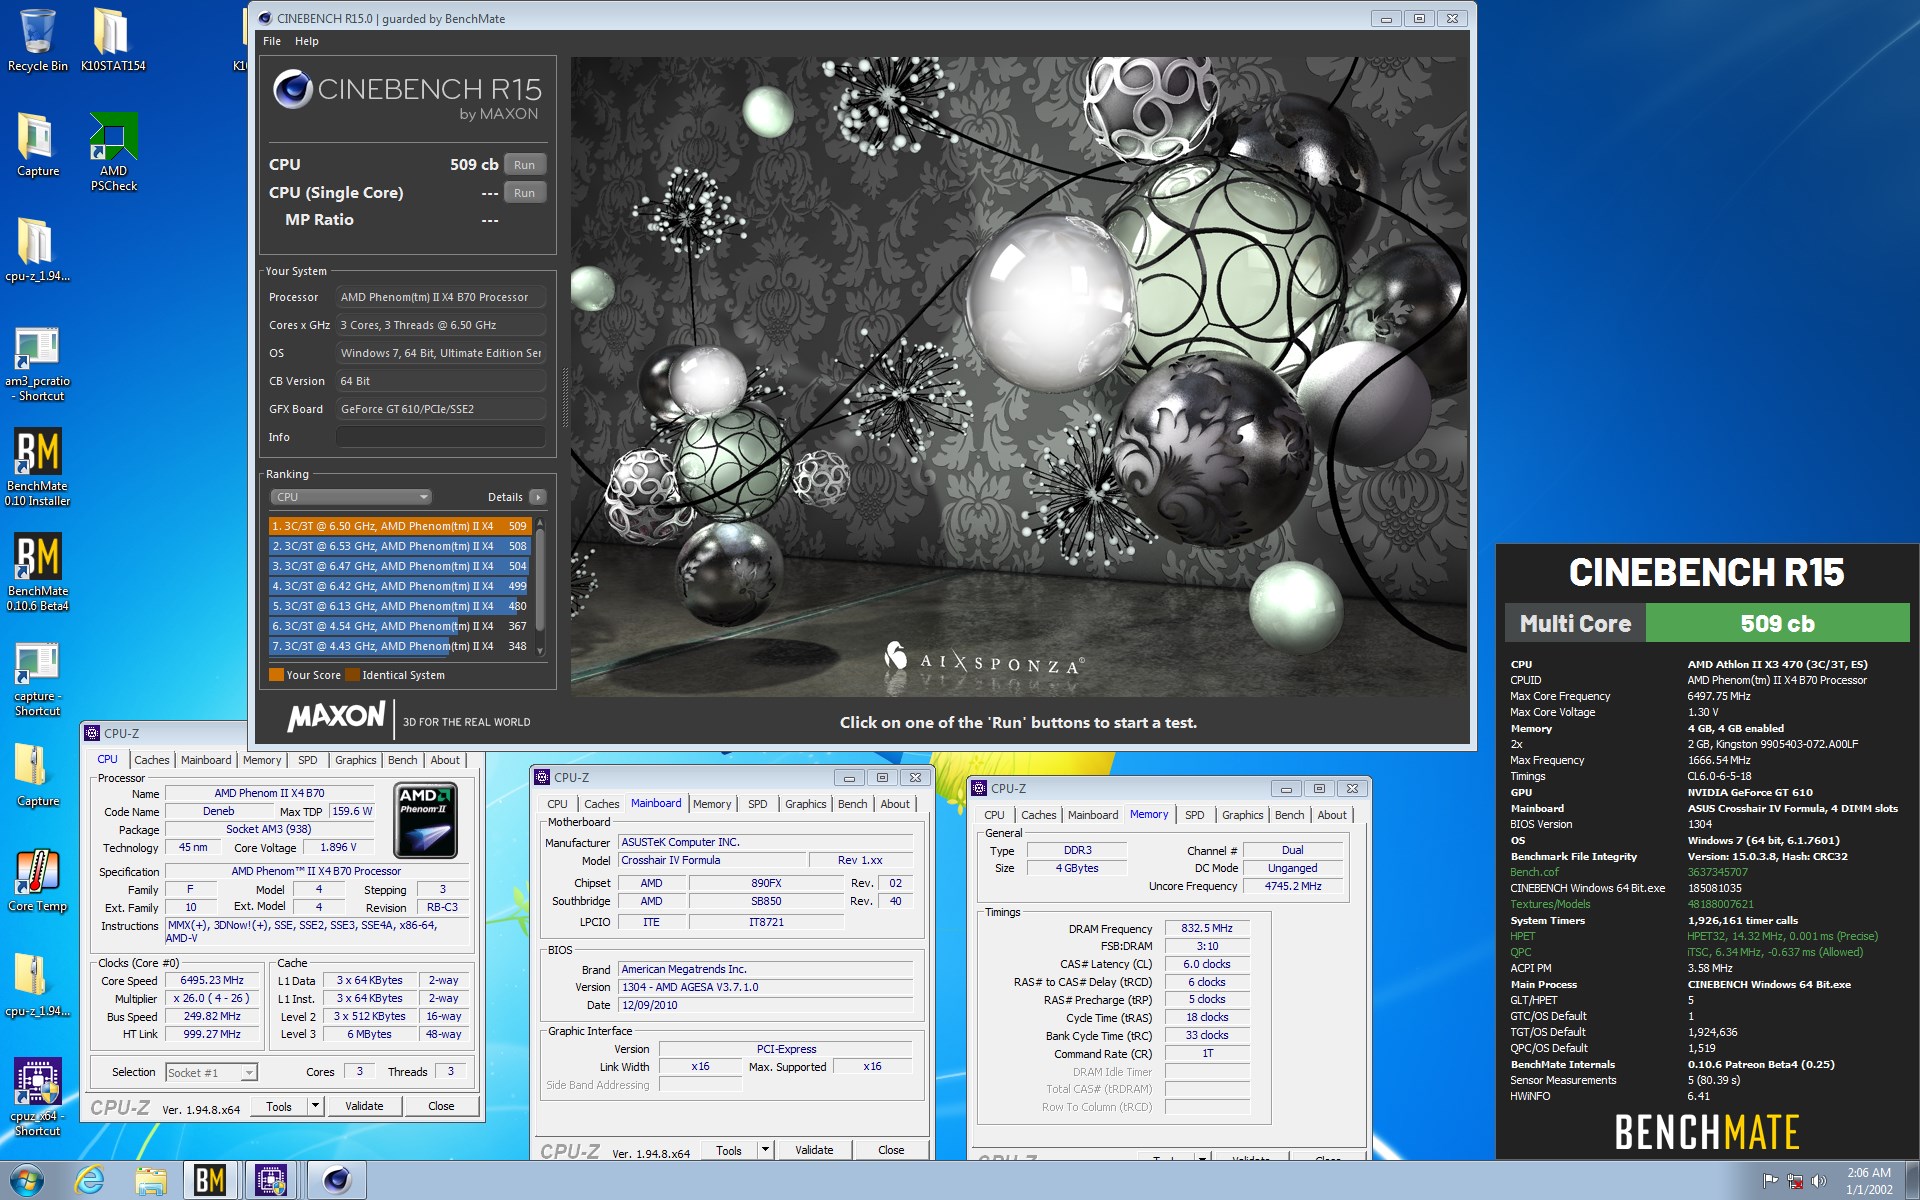Click Close in Mainboard CPU-Z window
1920x1200 pixels.
coord(891,1150)
